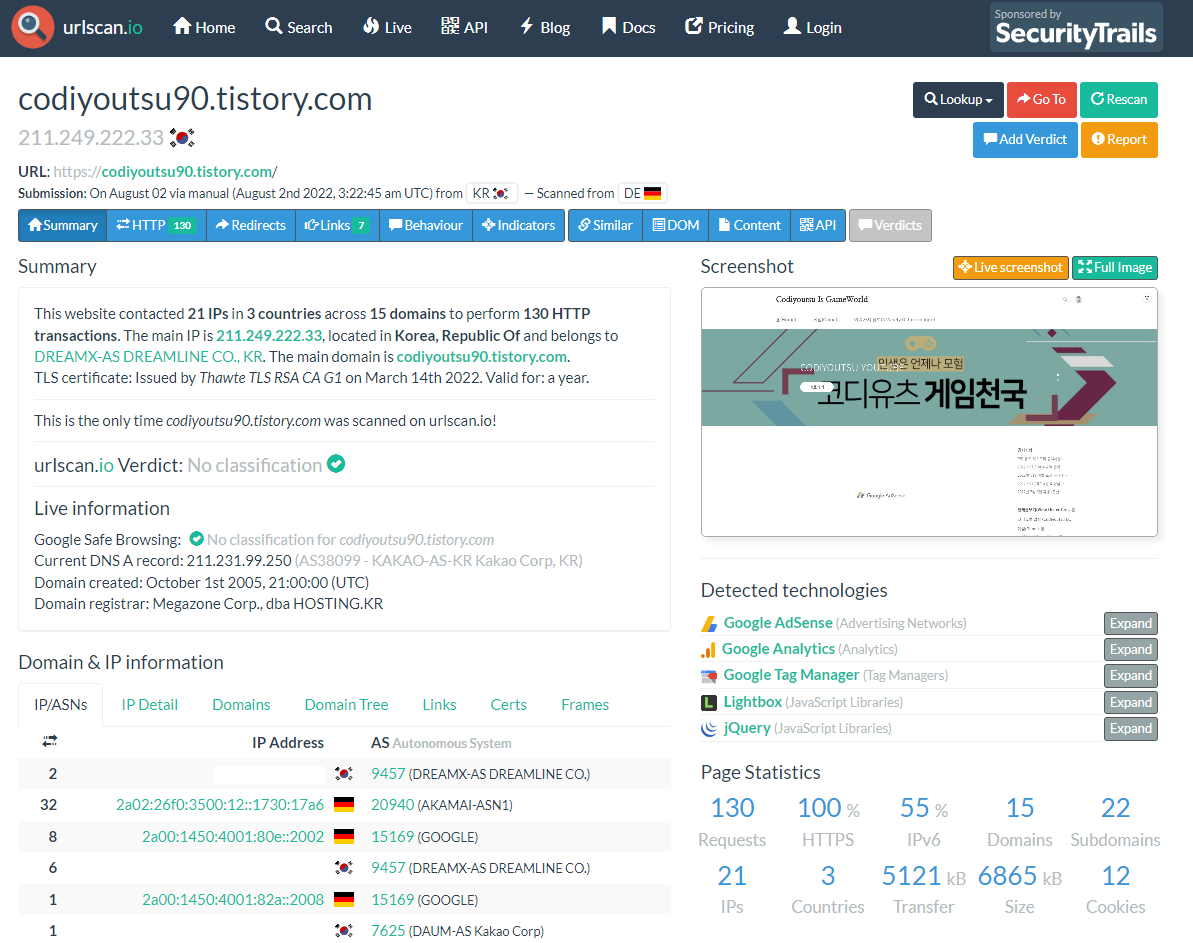The image size is (1193, 943).
Task: Click the Google Safe Browsing check icon
Action: (196, 539)
